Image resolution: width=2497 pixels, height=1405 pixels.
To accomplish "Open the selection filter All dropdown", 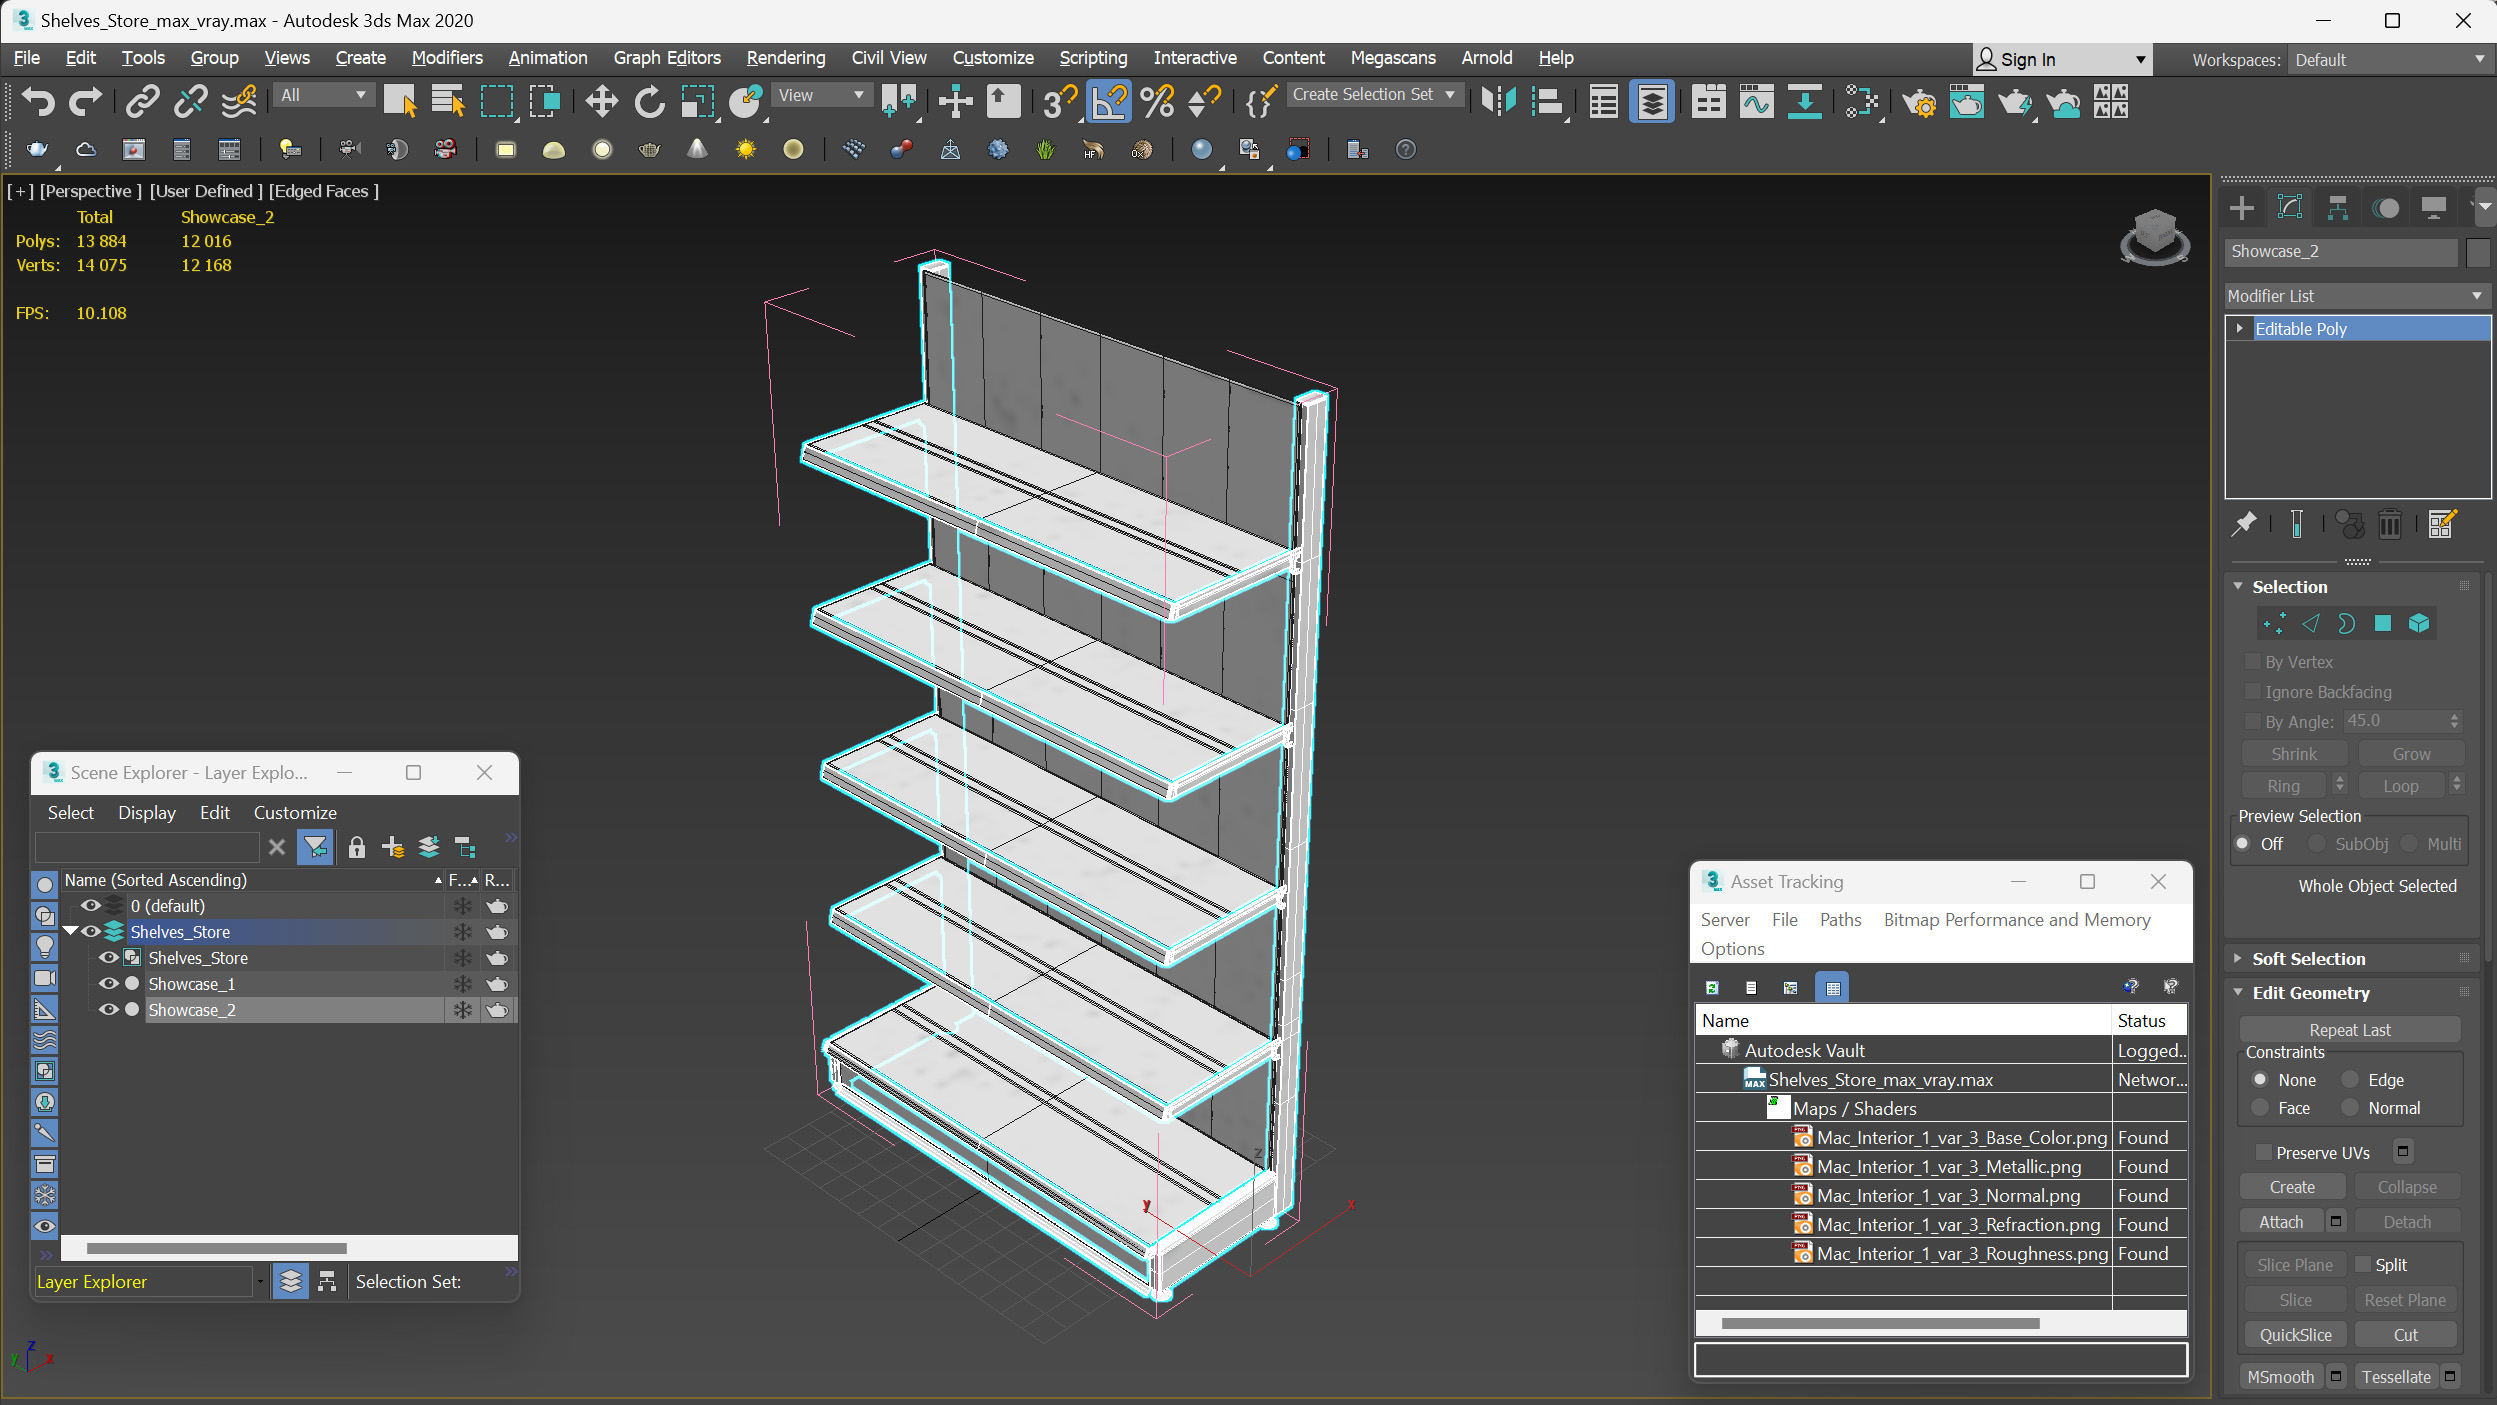I will 324,95.
